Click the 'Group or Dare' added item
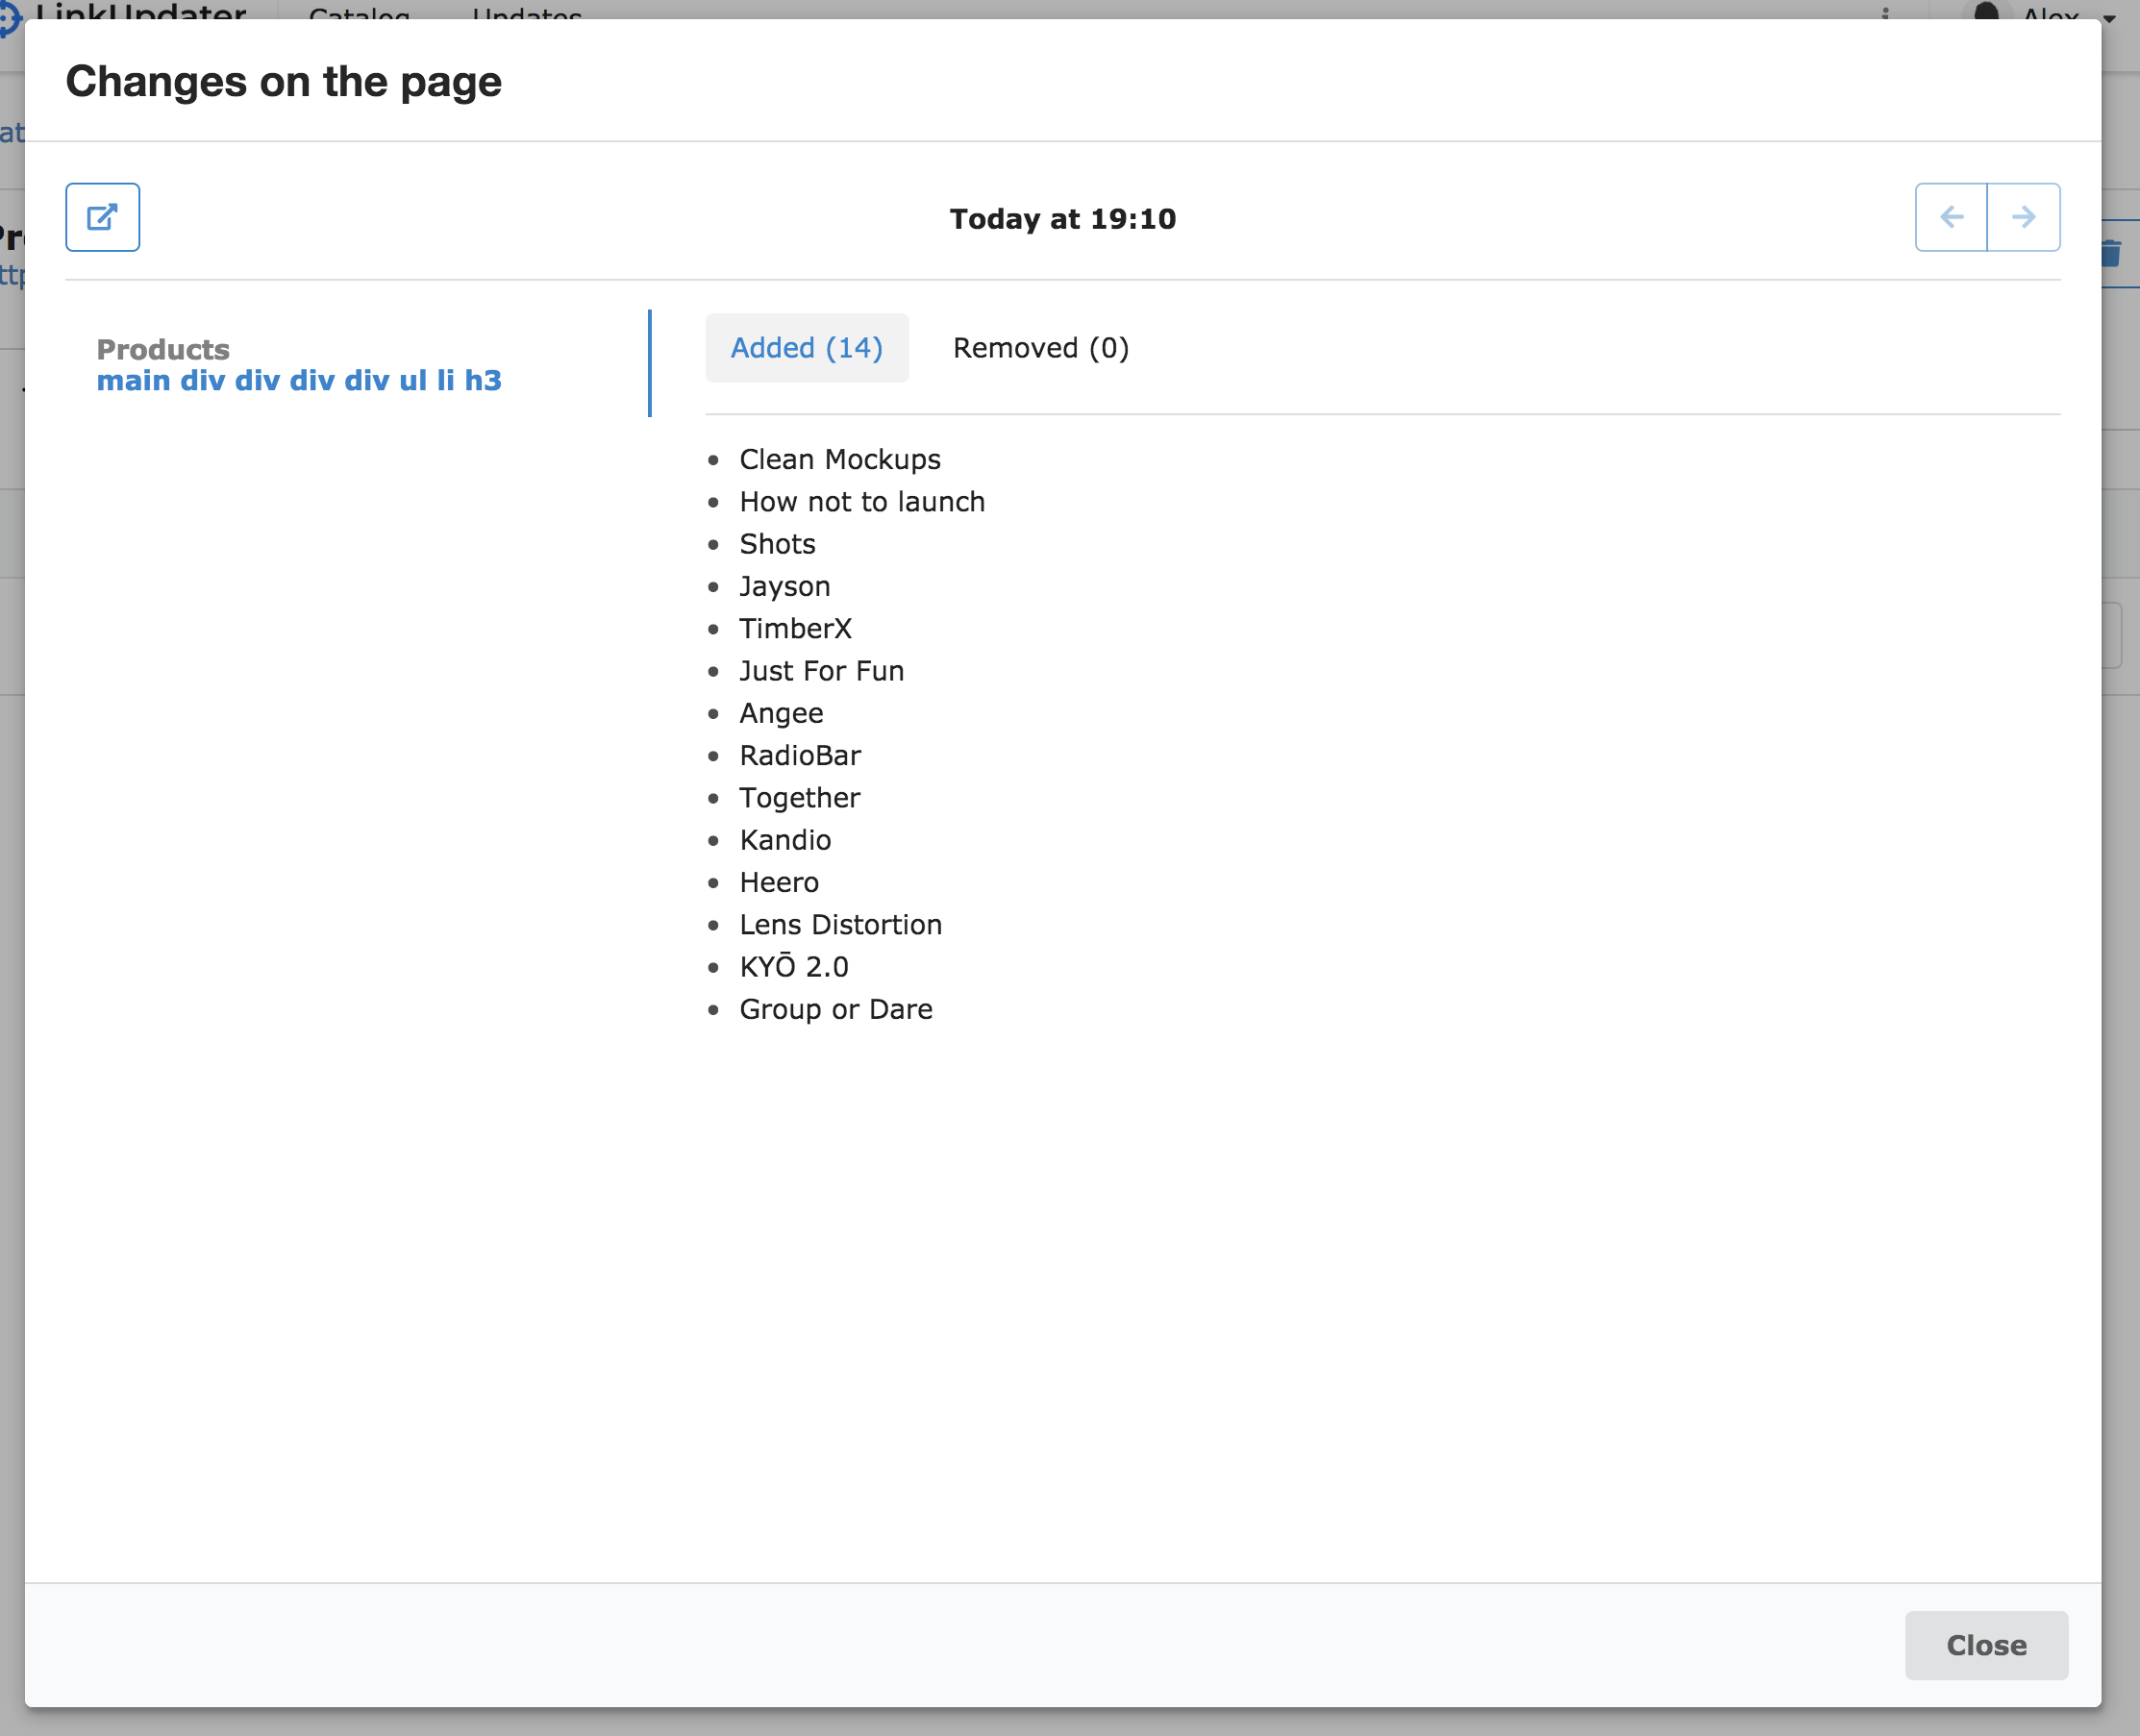The image size is (2140, 1736). tap(835, 1009)
